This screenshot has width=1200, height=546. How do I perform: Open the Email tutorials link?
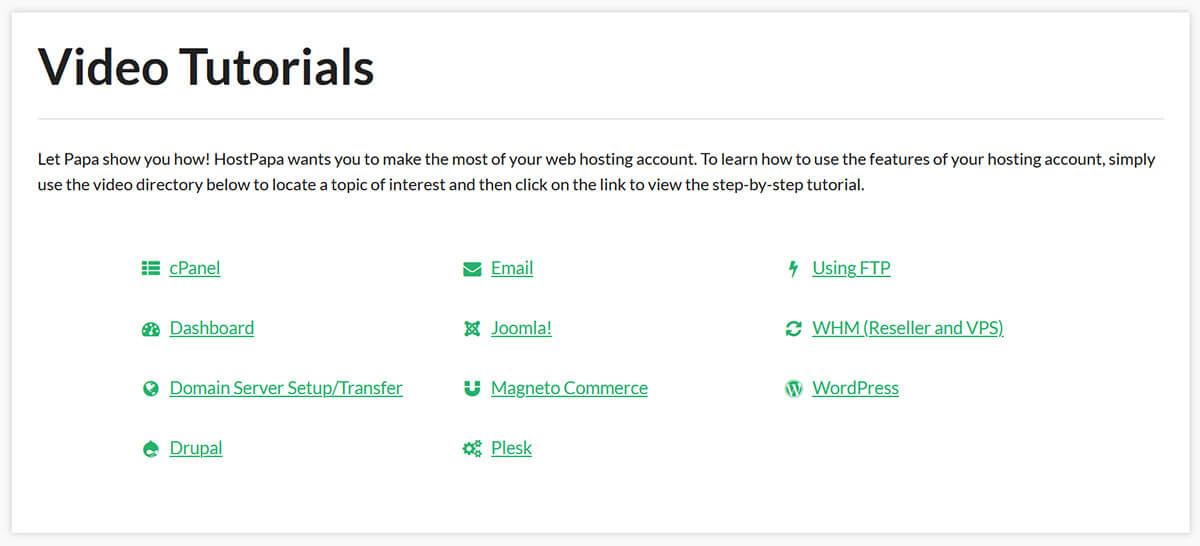[x=512, y=268]
